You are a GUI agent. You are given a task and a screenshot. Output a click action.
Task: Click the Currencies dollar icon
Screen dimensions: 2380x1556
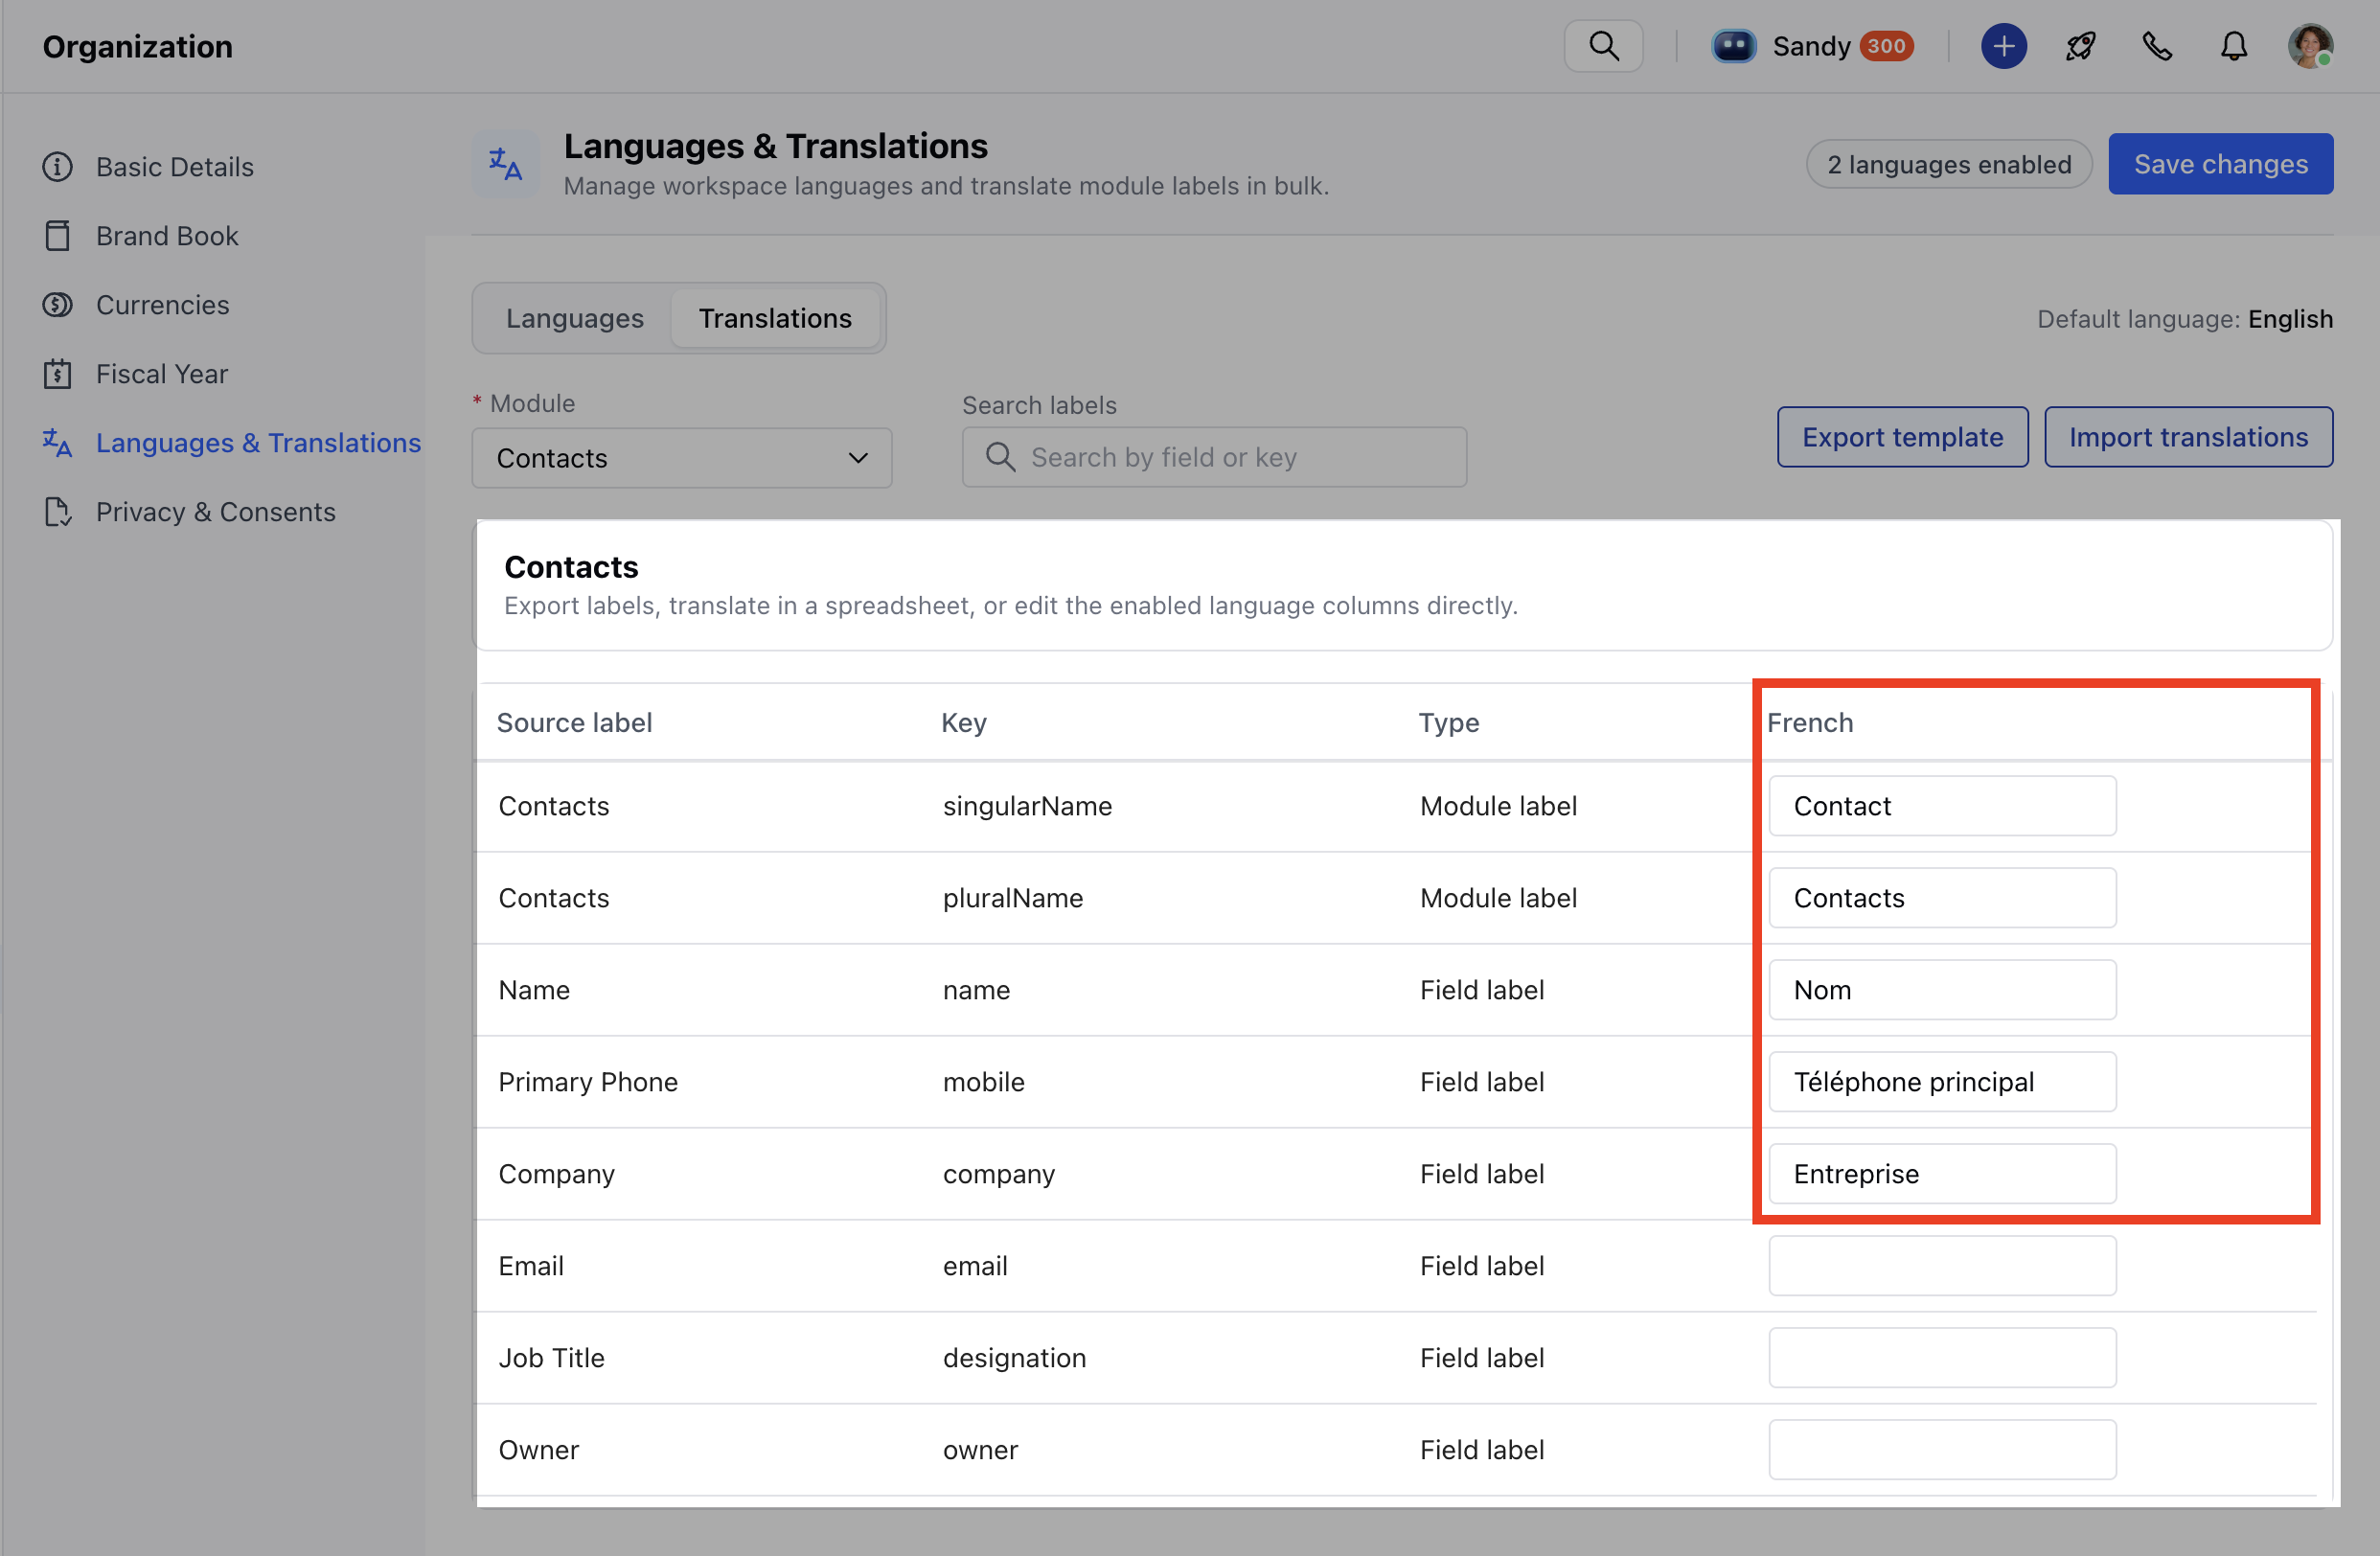point(58,305)
